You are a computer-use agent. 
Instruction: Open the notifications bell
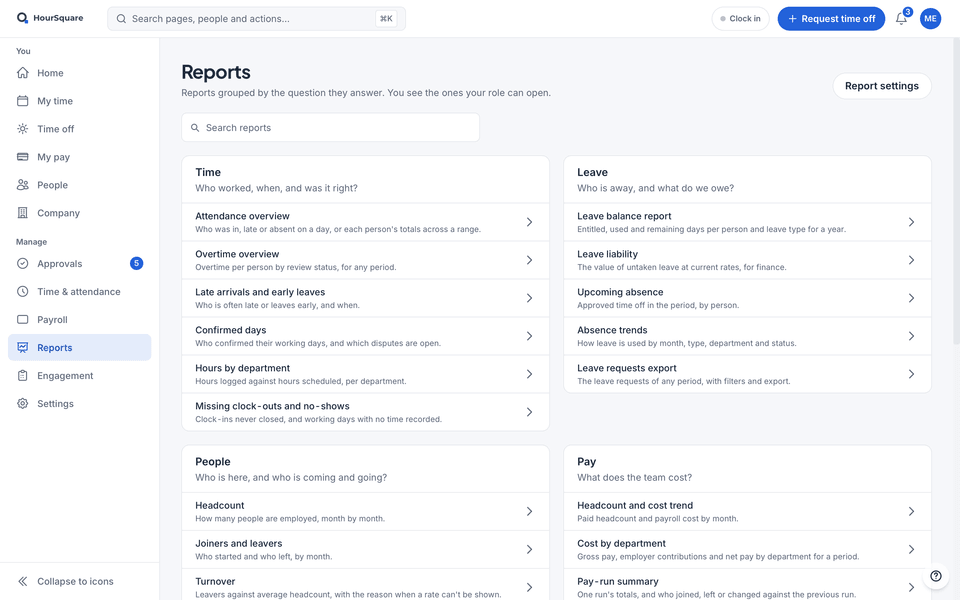click(901, 19)
